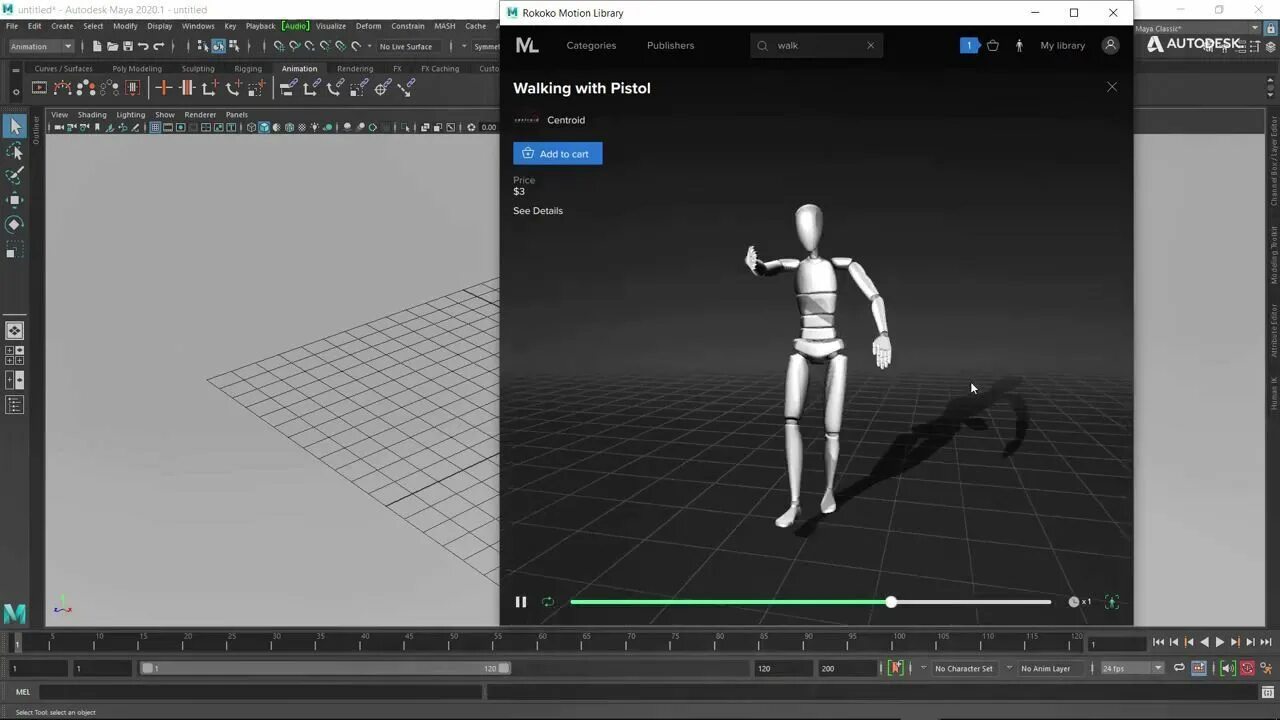Undo the last action in Maya toolbar
This screenshot has width=1280, height=720.
pos(143,46)
